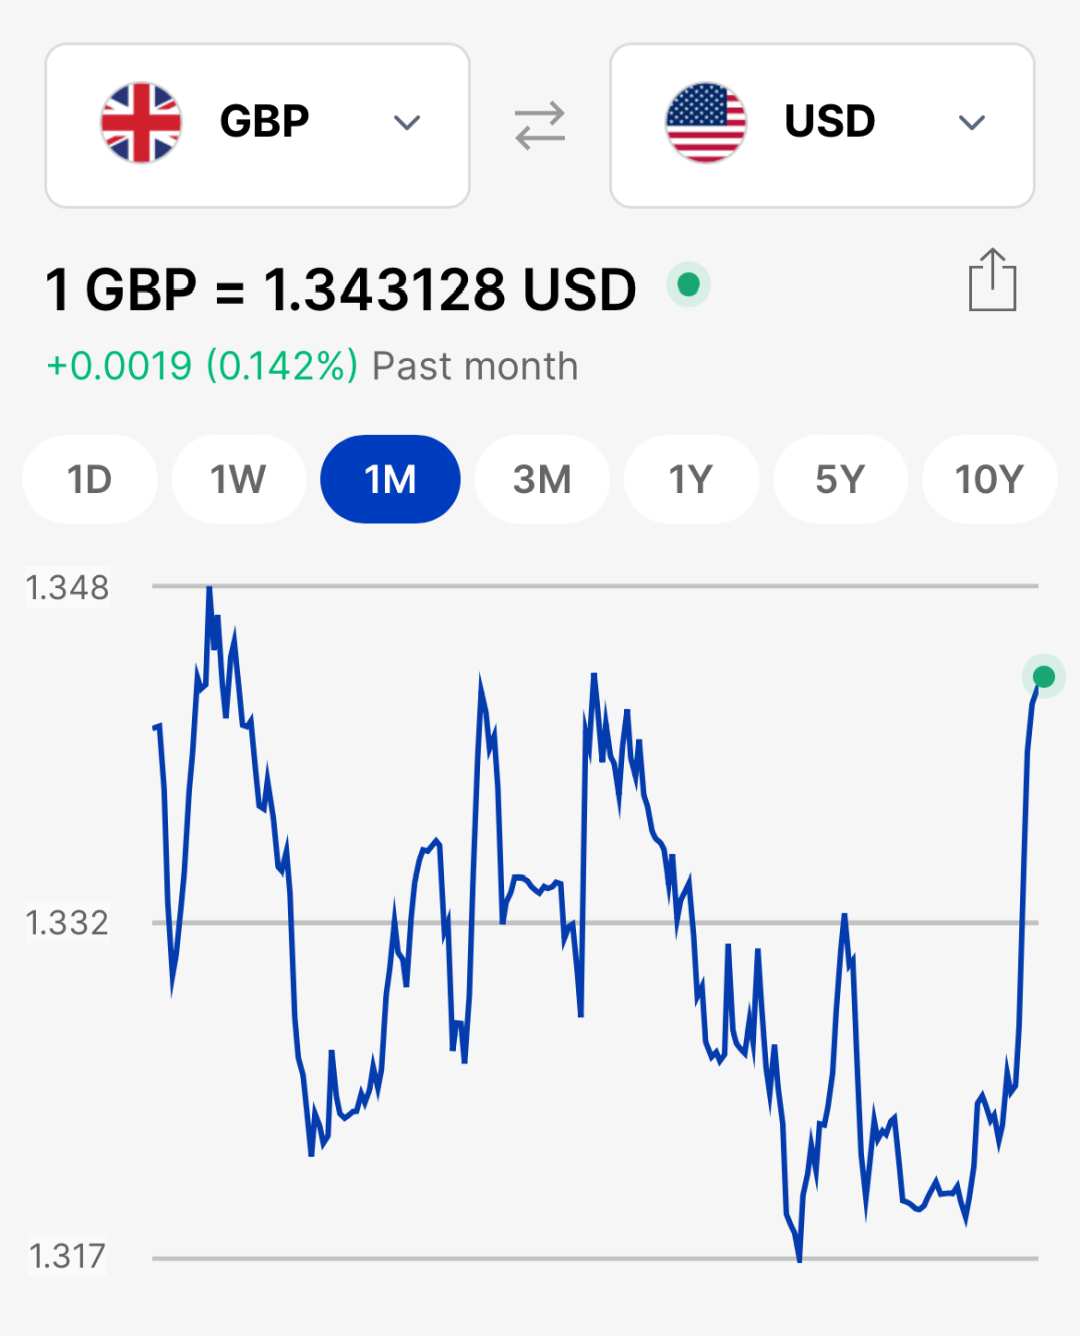Click the UK flag icon

pyautogui.click(x=141, y=123)
